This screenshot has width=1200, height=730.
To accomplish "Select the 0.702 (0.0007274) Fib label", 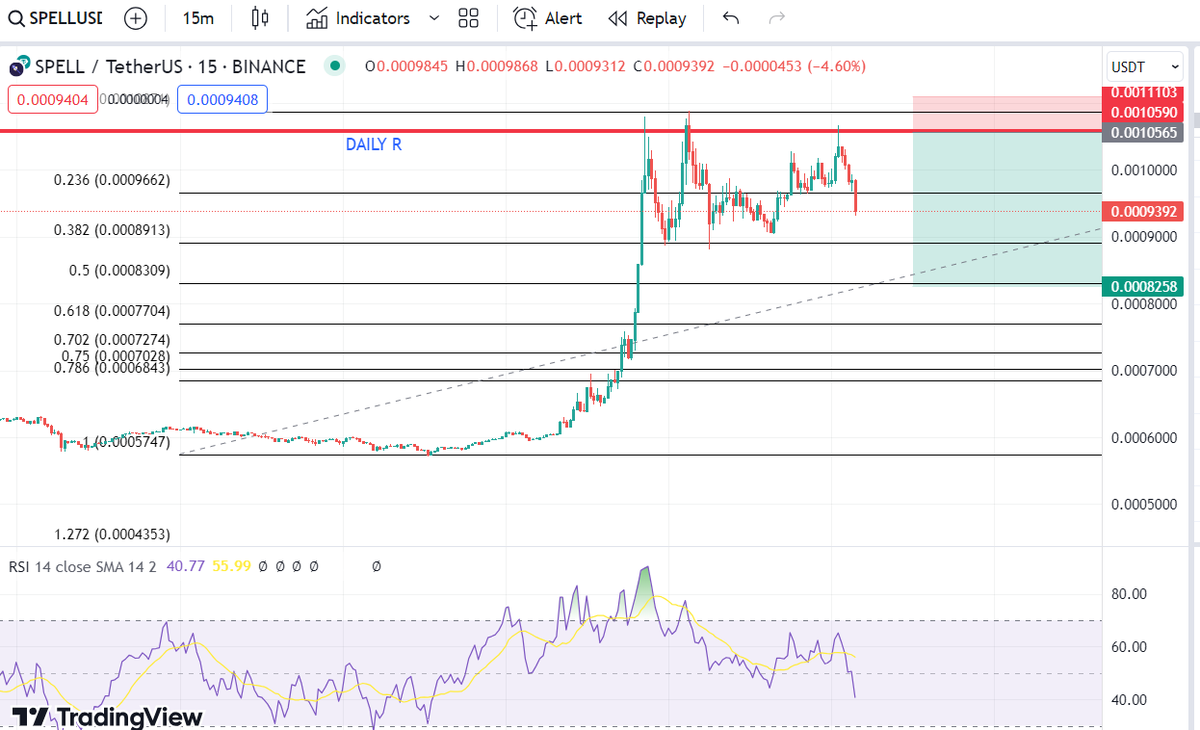I will (112, 340).
